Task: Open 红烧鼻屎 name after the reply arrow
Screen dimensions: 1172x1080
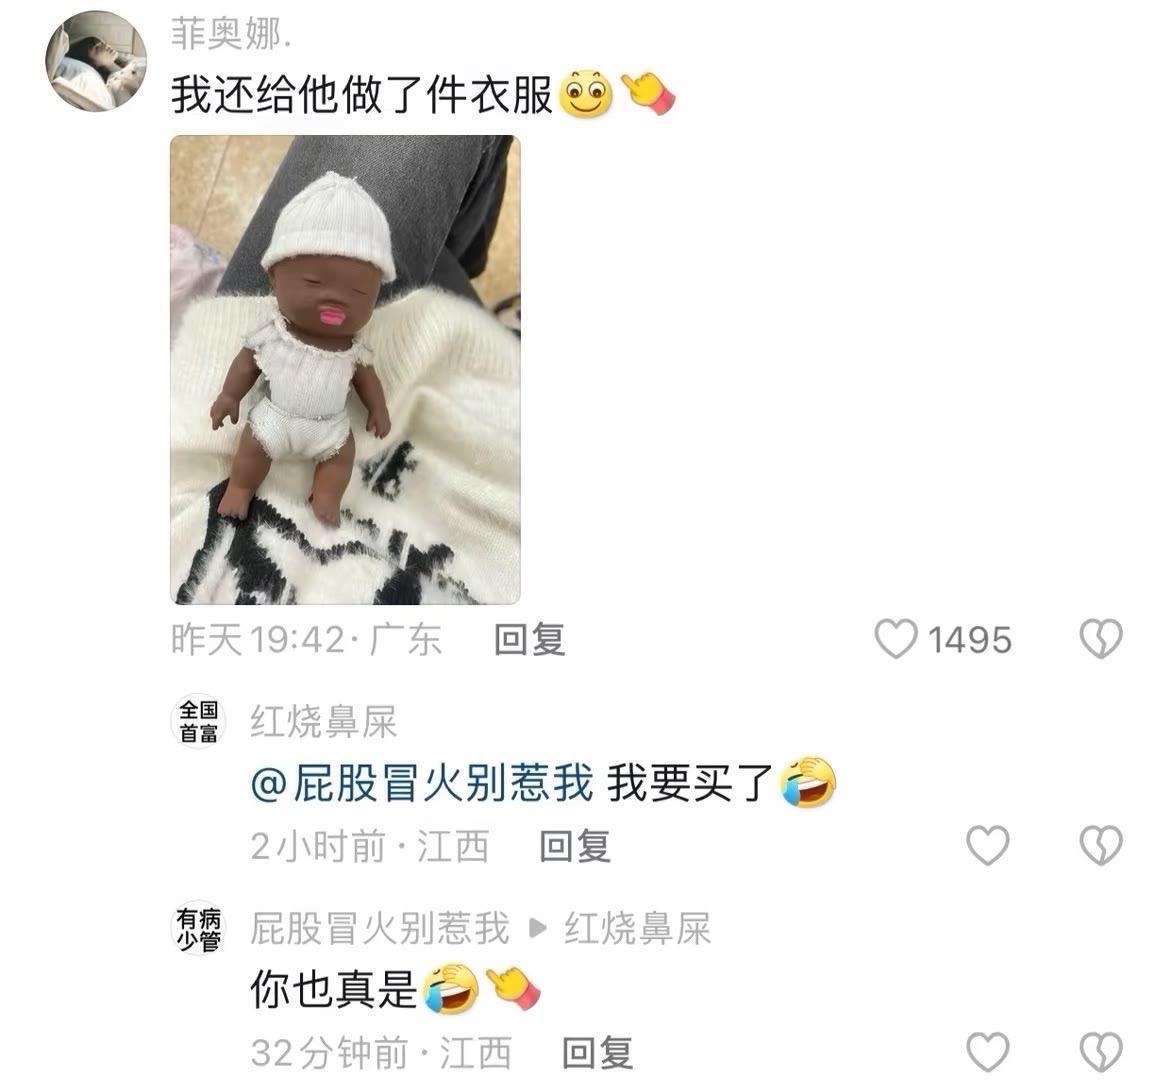Action: pyautogui.click(x=638, y=928)
